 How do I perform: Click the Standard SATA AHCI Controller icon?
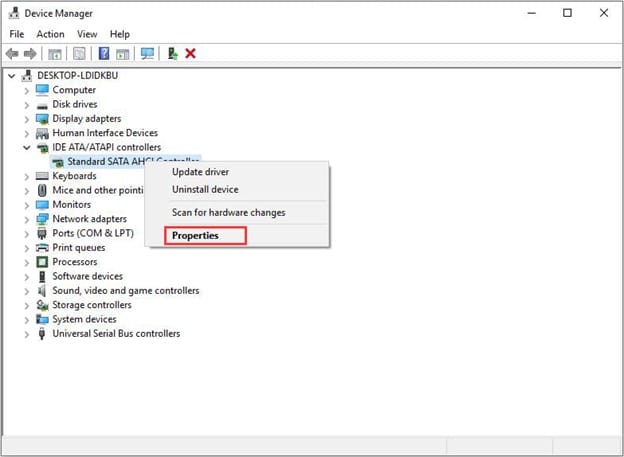click(x=58, y=162)
